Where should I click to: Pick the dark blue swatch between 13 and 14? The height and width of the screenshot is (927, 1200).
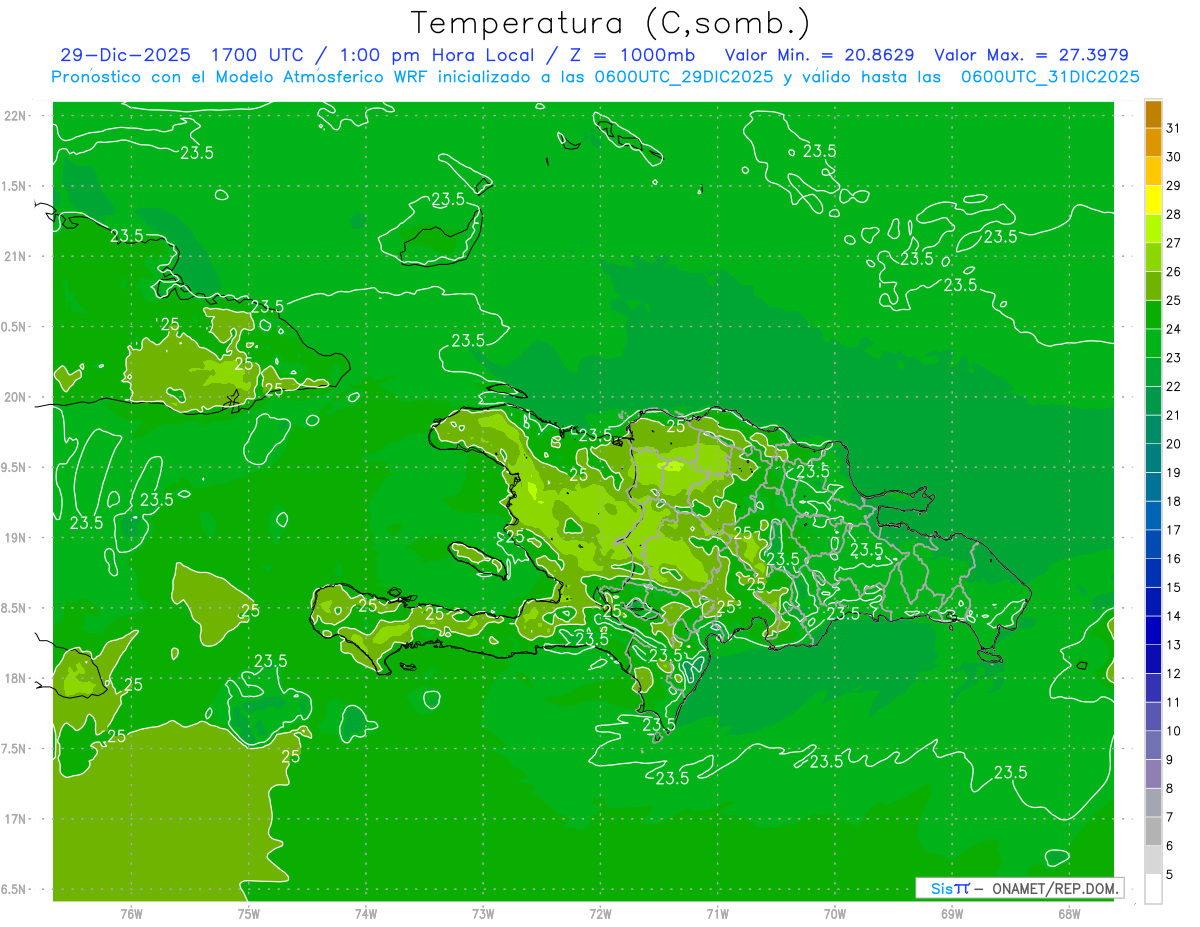[1153, 631]
